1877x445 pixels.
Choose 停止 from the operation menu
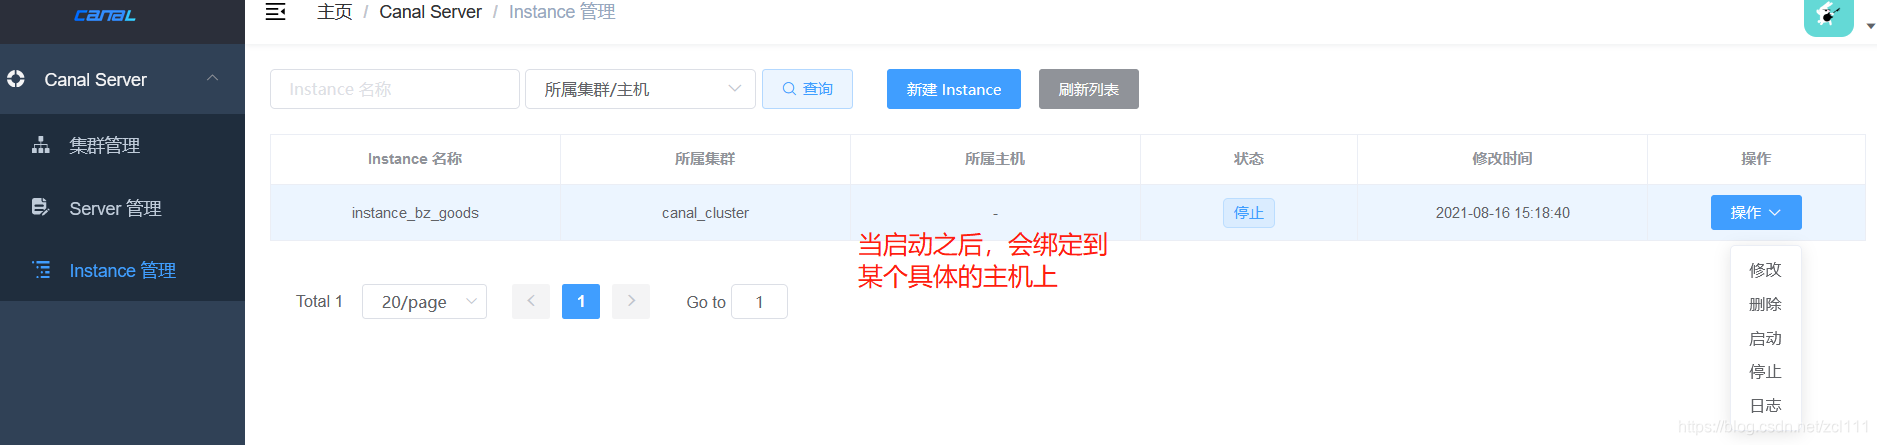point(1765,371)
